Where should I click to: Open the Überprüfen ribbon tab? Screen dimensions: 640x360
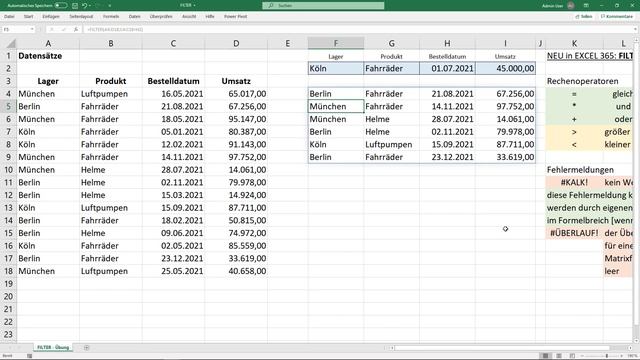tap(161, 16)
